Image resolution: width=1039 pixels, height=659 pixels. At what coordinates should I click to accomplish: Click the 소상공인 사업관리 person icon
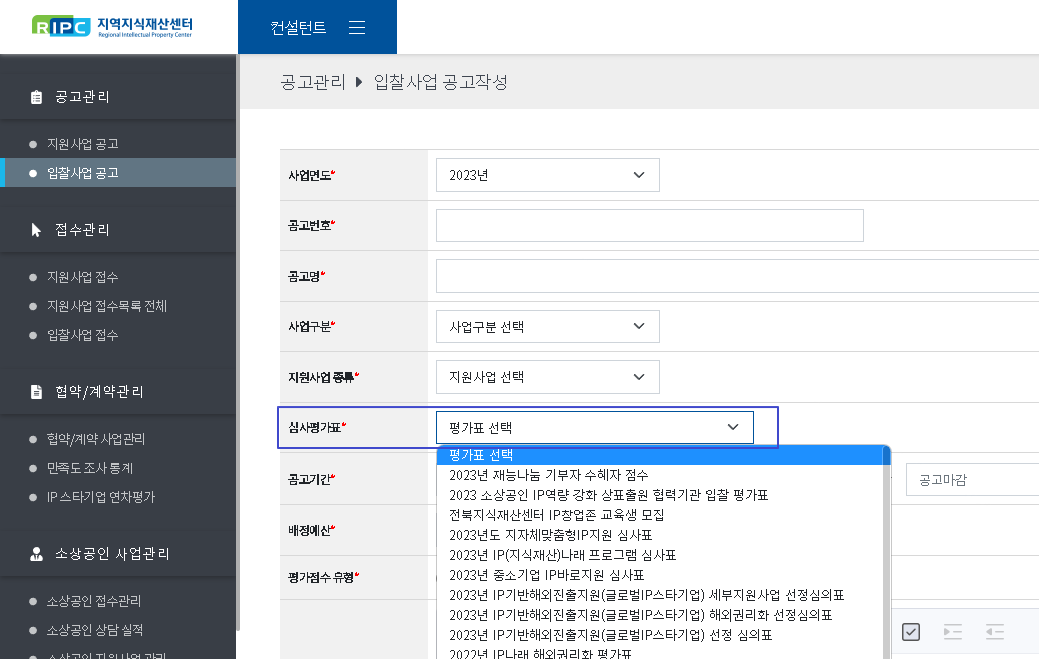(x=37, y=554)
